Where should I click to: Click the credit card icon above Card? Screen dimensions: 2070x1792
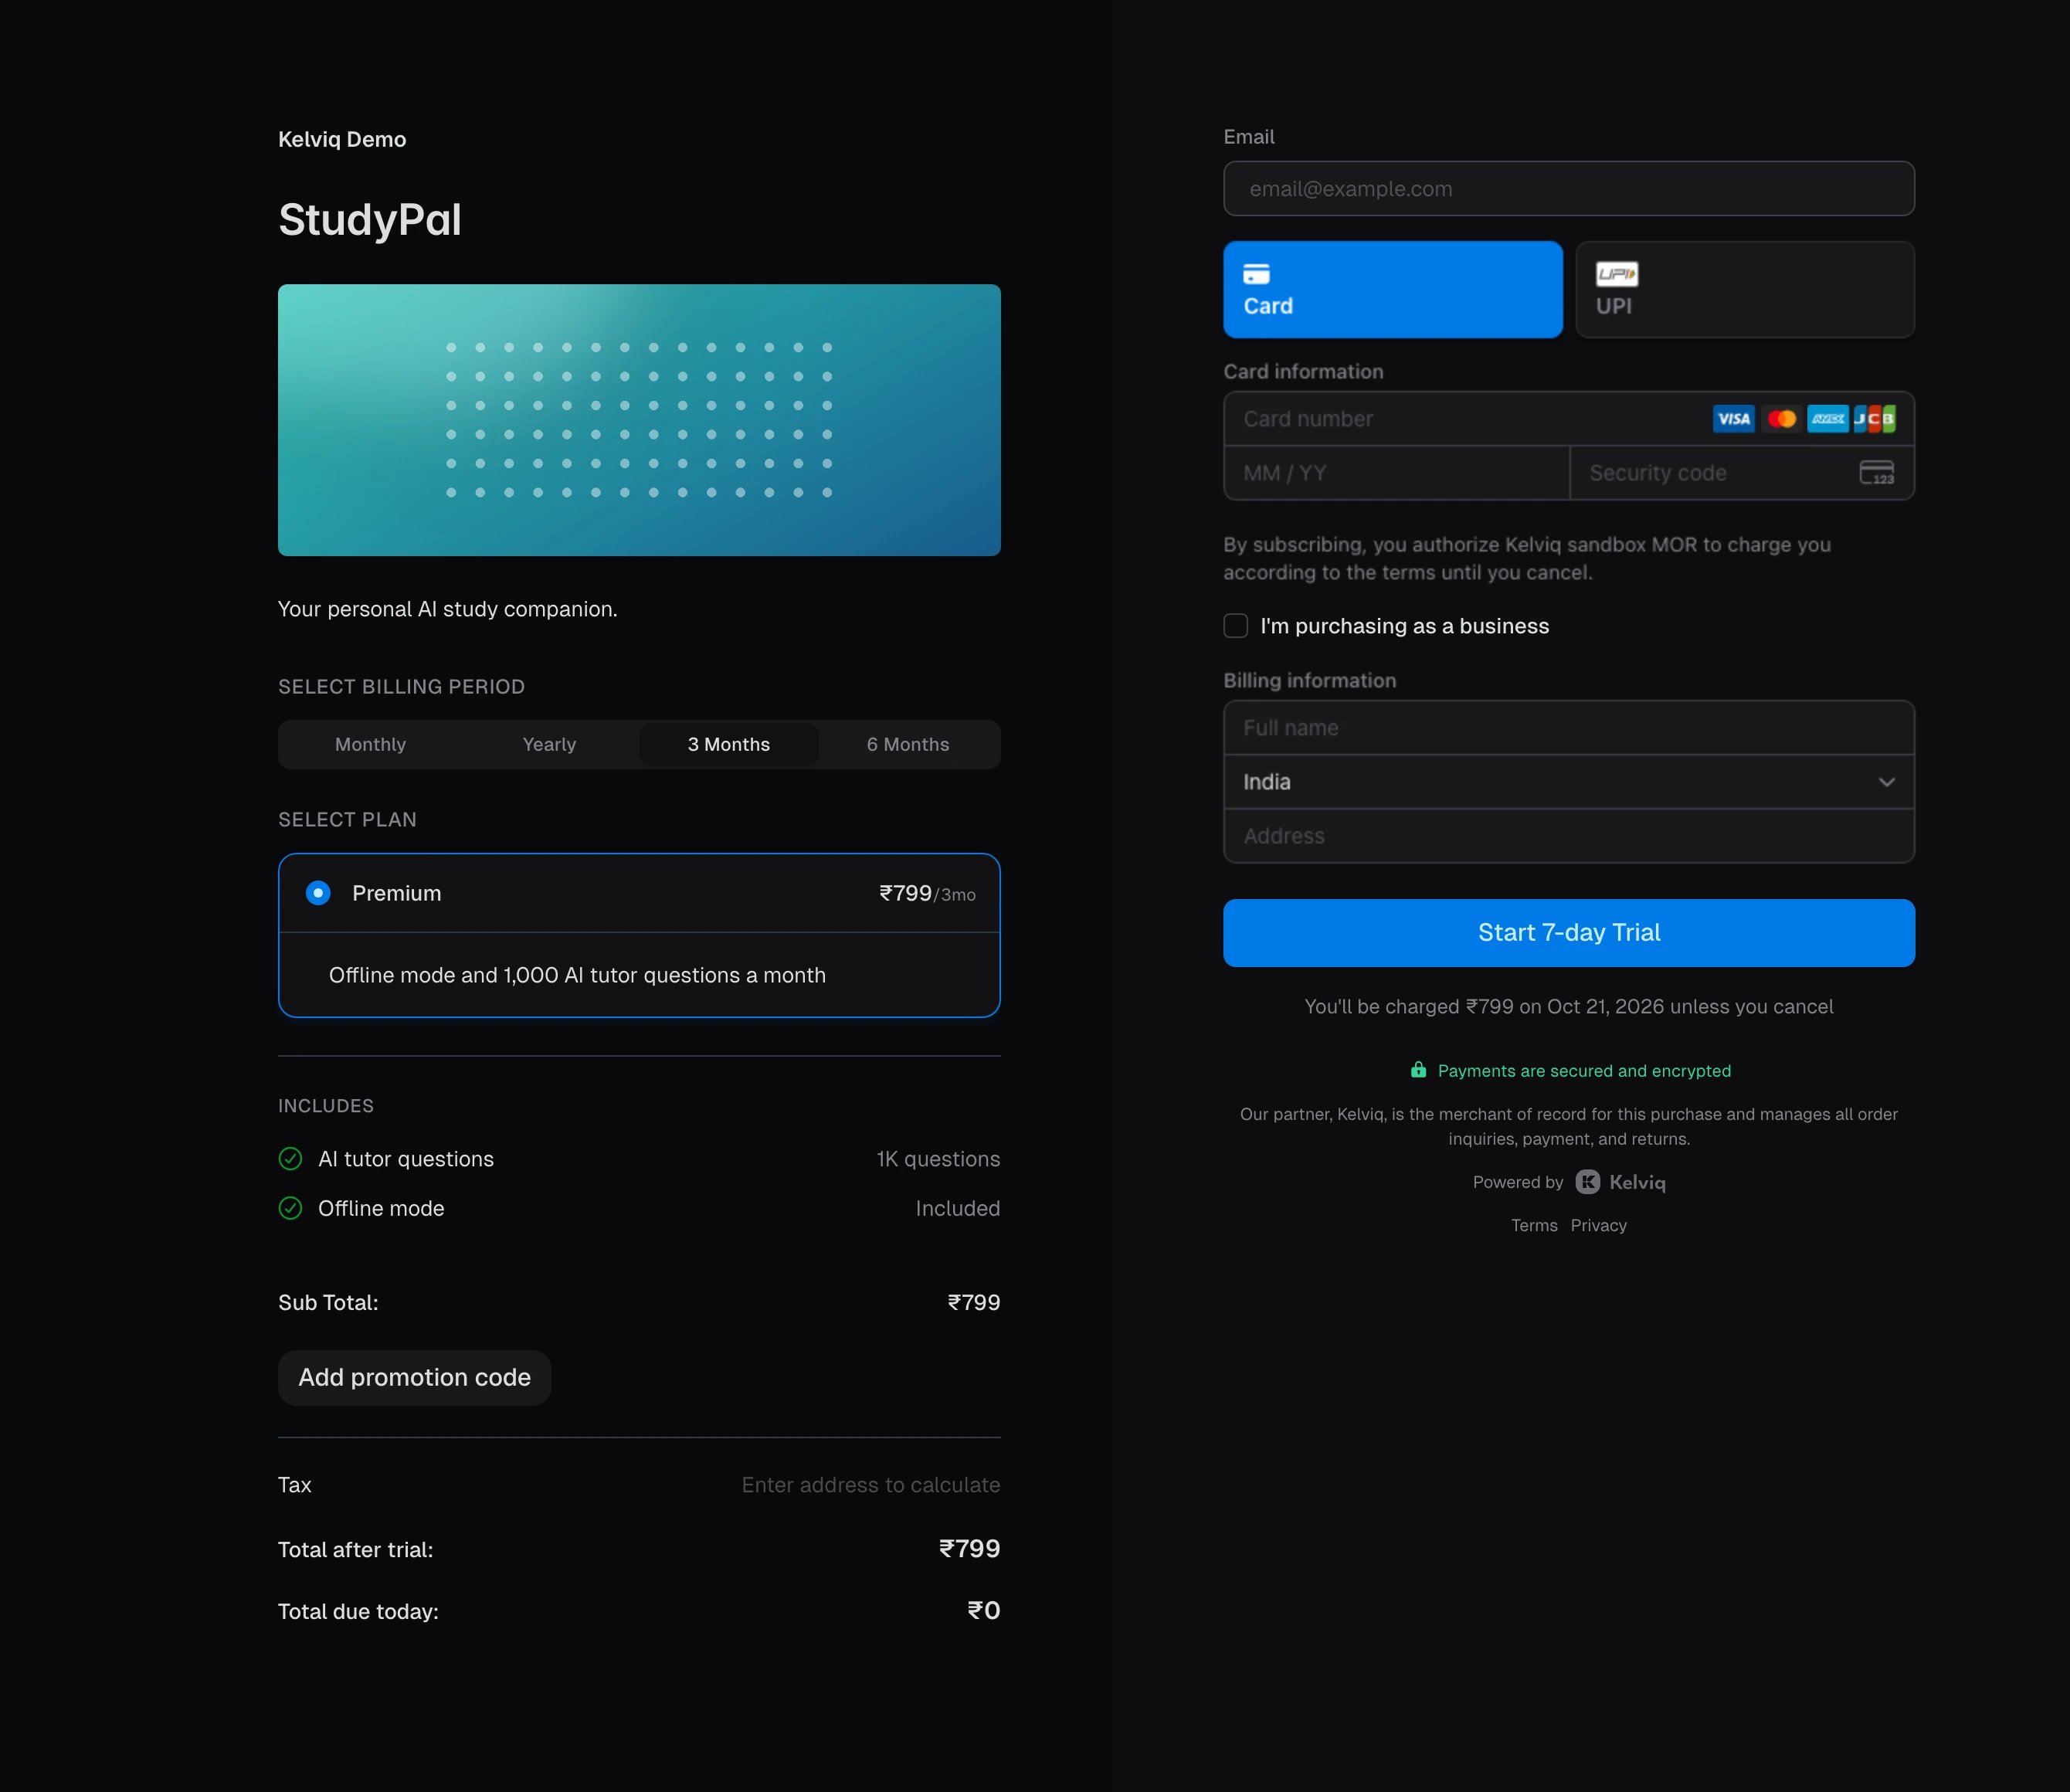1256,274
